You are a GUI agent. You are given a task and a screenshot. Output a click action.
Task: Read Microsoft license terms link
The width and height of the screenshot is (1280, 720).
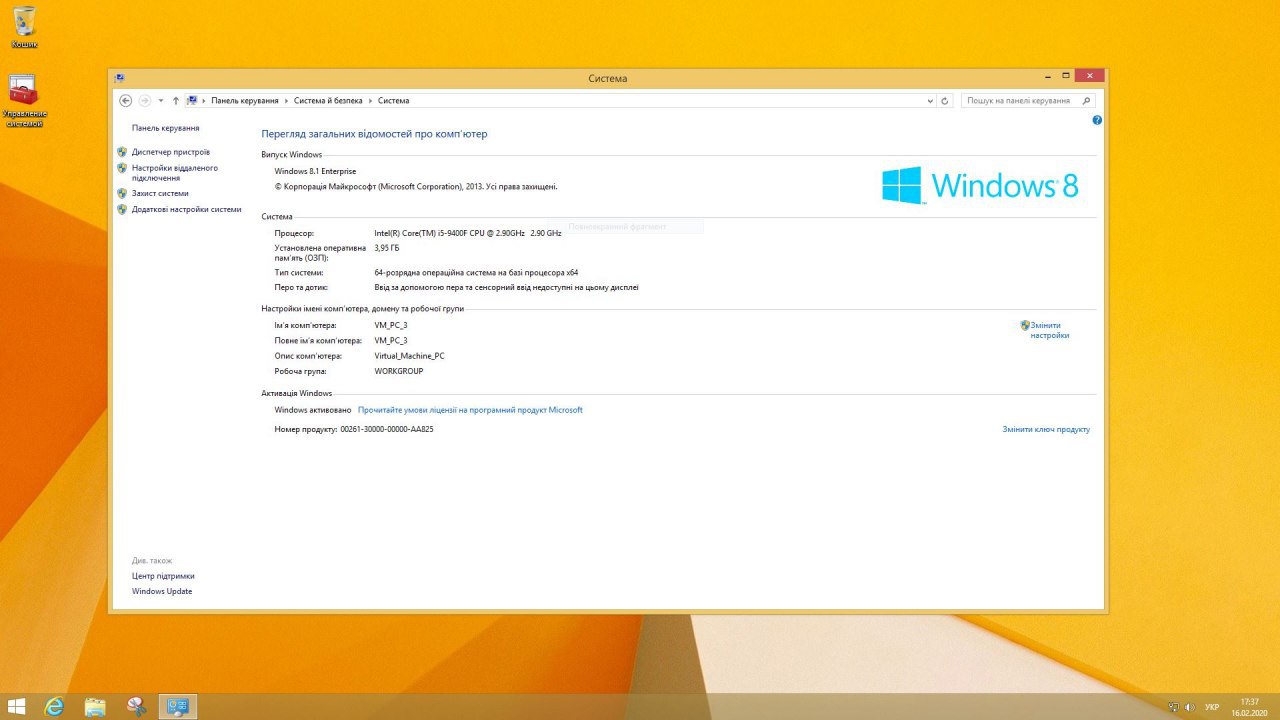[x=470, y=410]
